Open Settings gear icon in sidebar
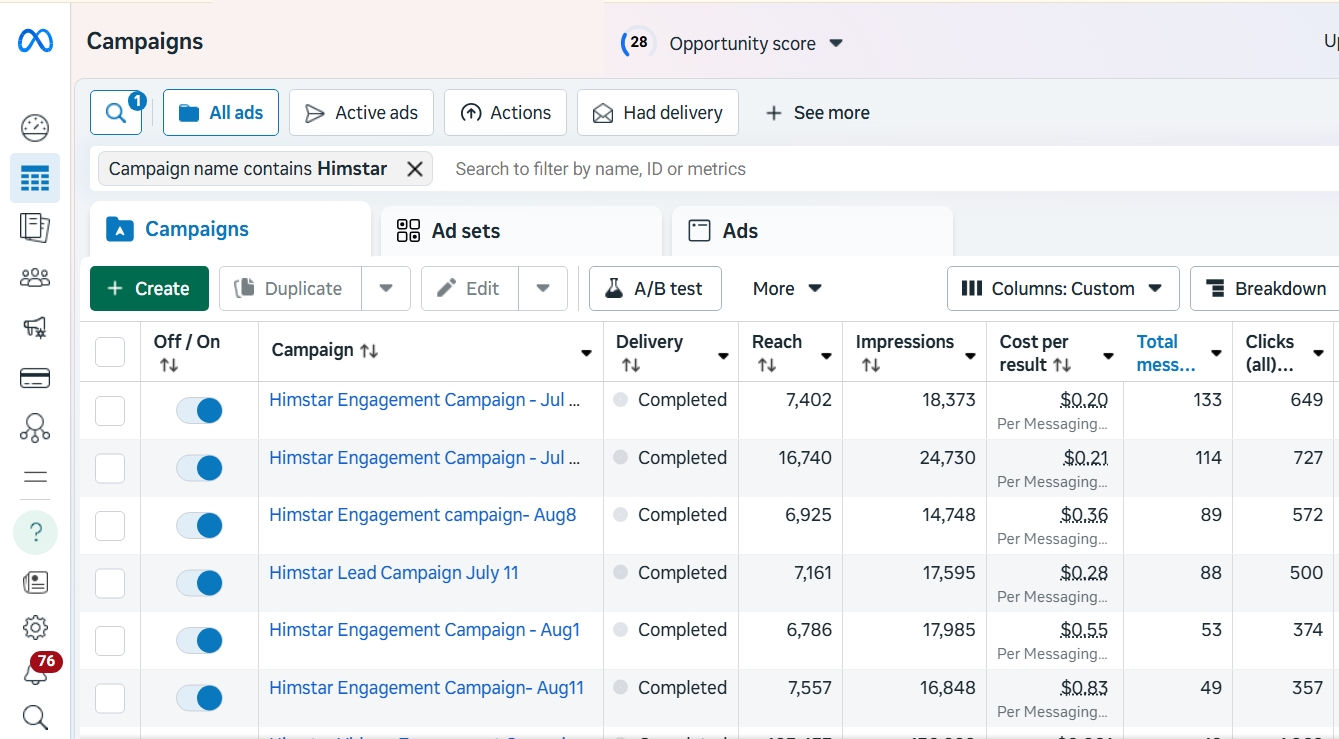Screen dimensions: 1339x739 tap(35, 627)
